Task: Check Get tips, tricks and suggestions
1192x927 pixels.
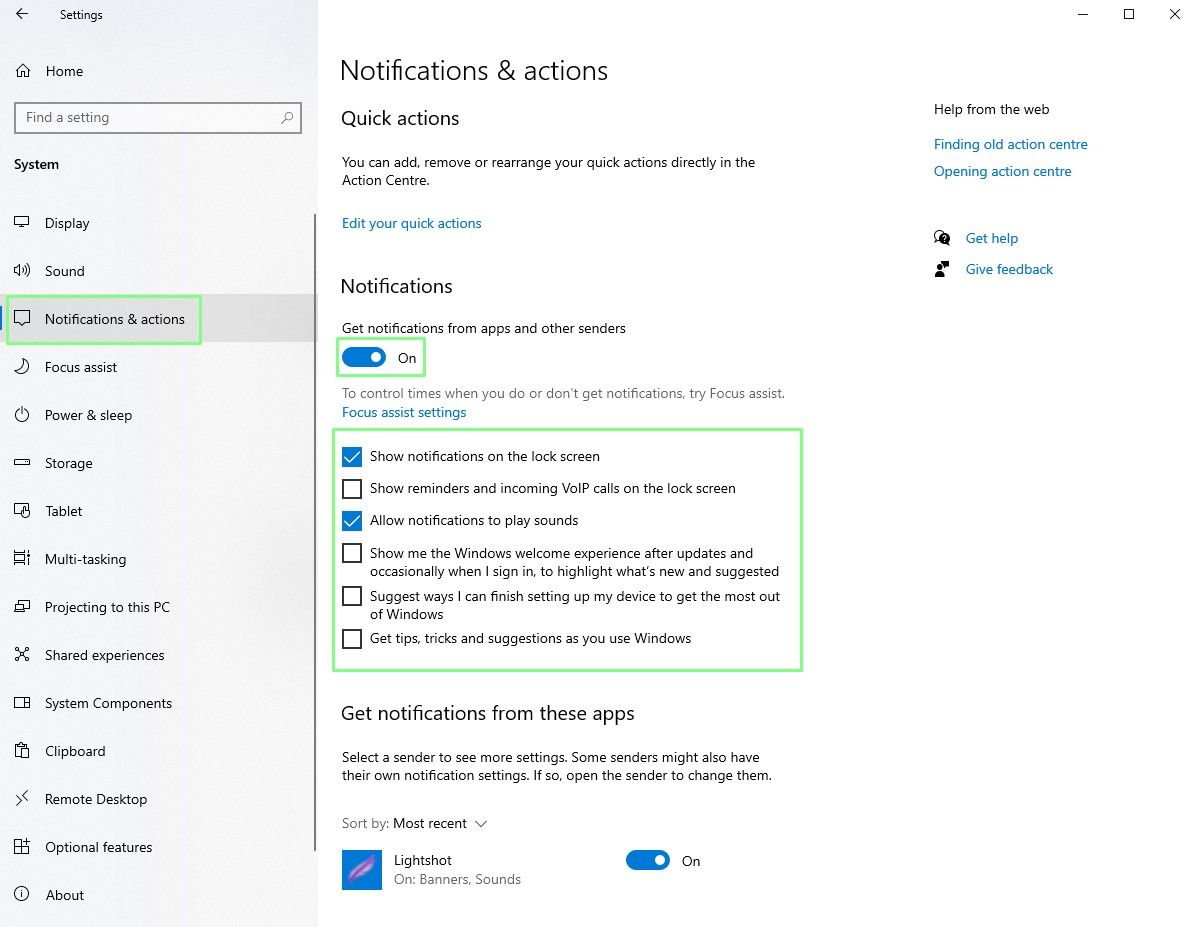Action: coord(352,639)
